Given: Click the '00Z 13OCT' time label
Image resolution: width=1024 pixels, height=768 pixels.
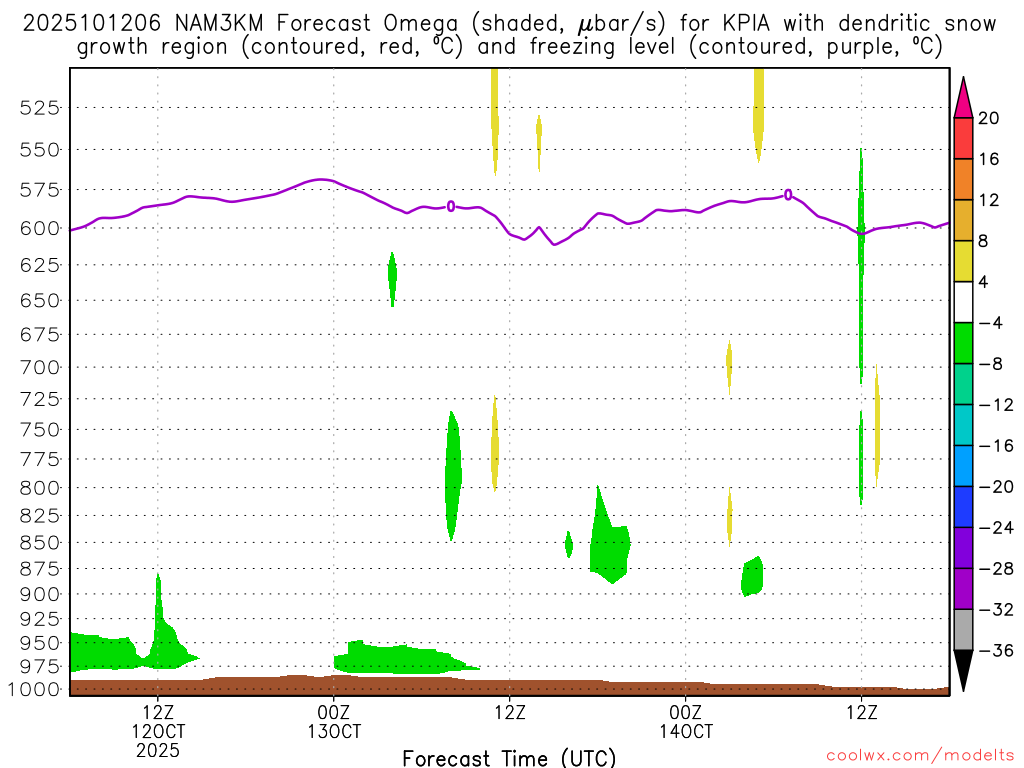Looking at the screenshot, I should tap(334, 722).
